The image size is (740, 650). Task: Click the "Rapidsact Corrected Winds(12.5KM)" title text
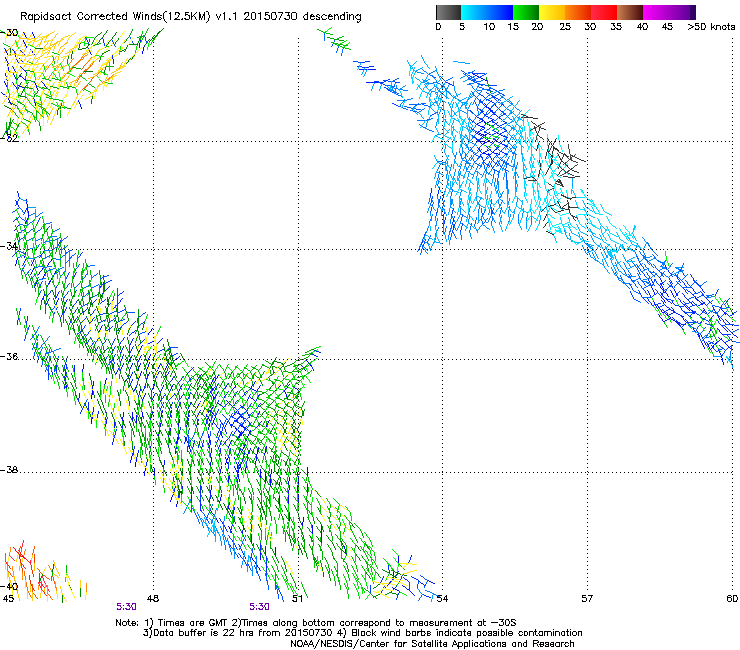tap(115, 17)
